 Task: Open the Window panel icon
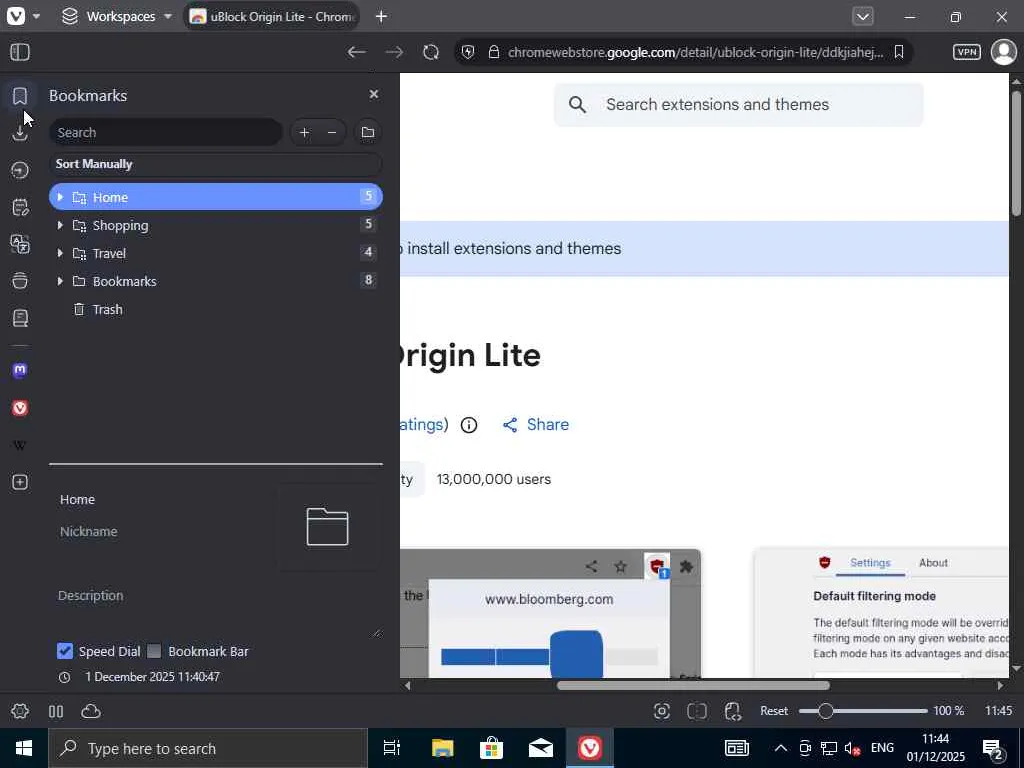point(20,281)
